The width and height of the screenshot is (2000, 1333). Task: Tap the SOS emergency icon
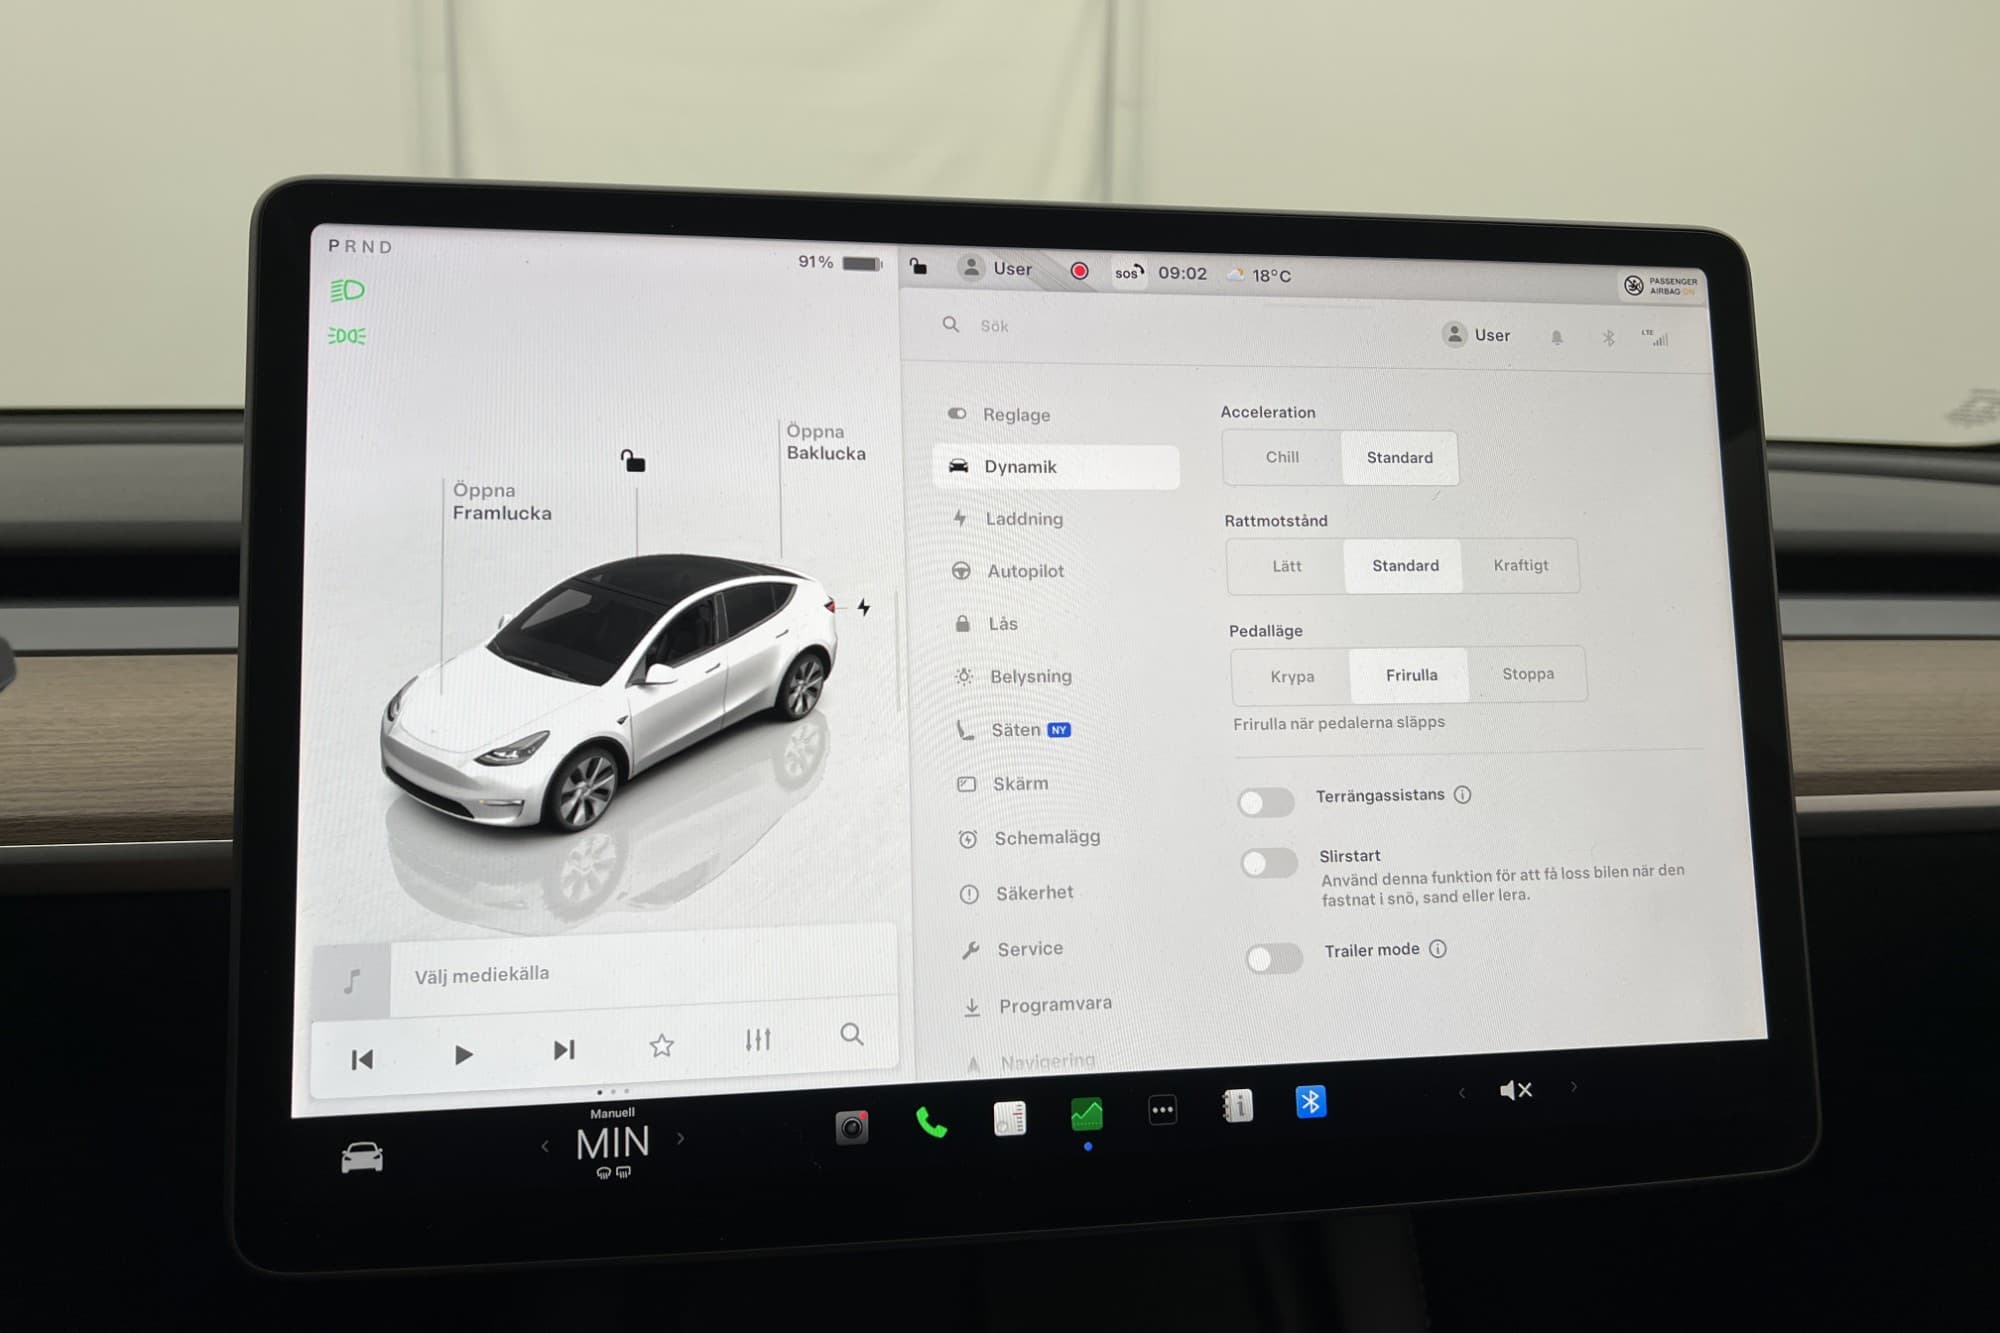pyautogui.click(x=1129, y=272)
